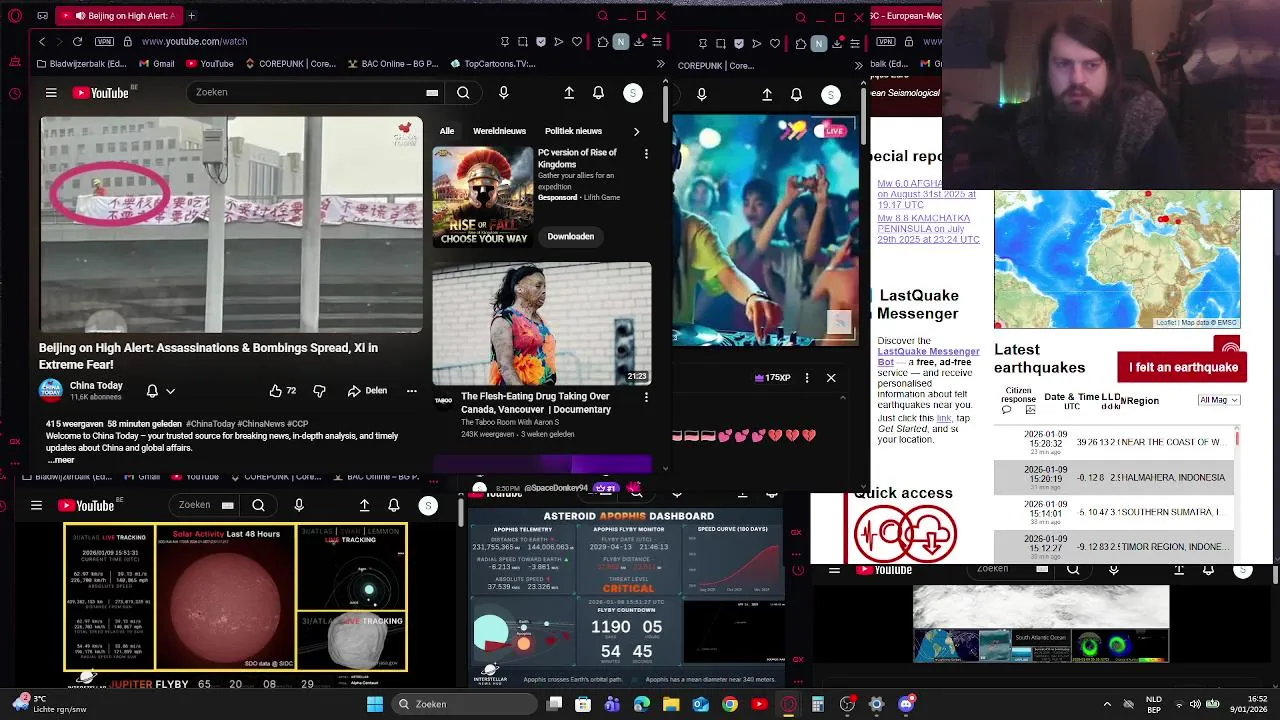Click the earthquake map thumbnail on EMSC page
This screenshot has width=1280, height=720.
tap(1117, 259)
